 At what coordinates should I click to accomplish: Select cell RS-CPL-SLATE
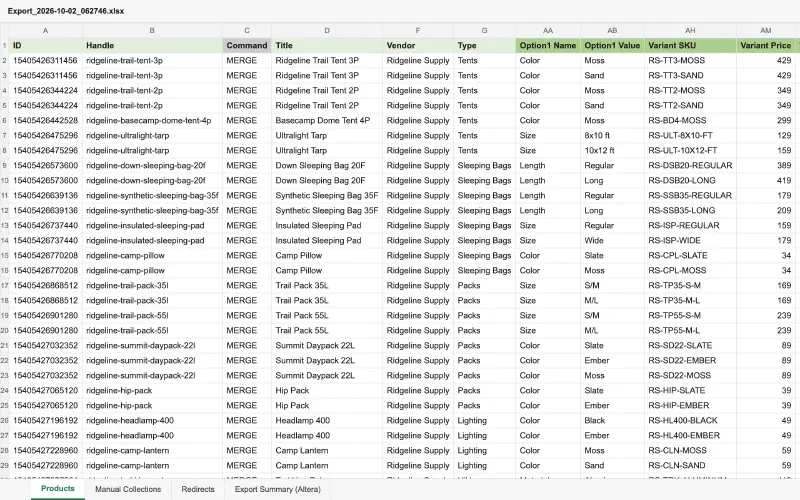coord(690,256)
